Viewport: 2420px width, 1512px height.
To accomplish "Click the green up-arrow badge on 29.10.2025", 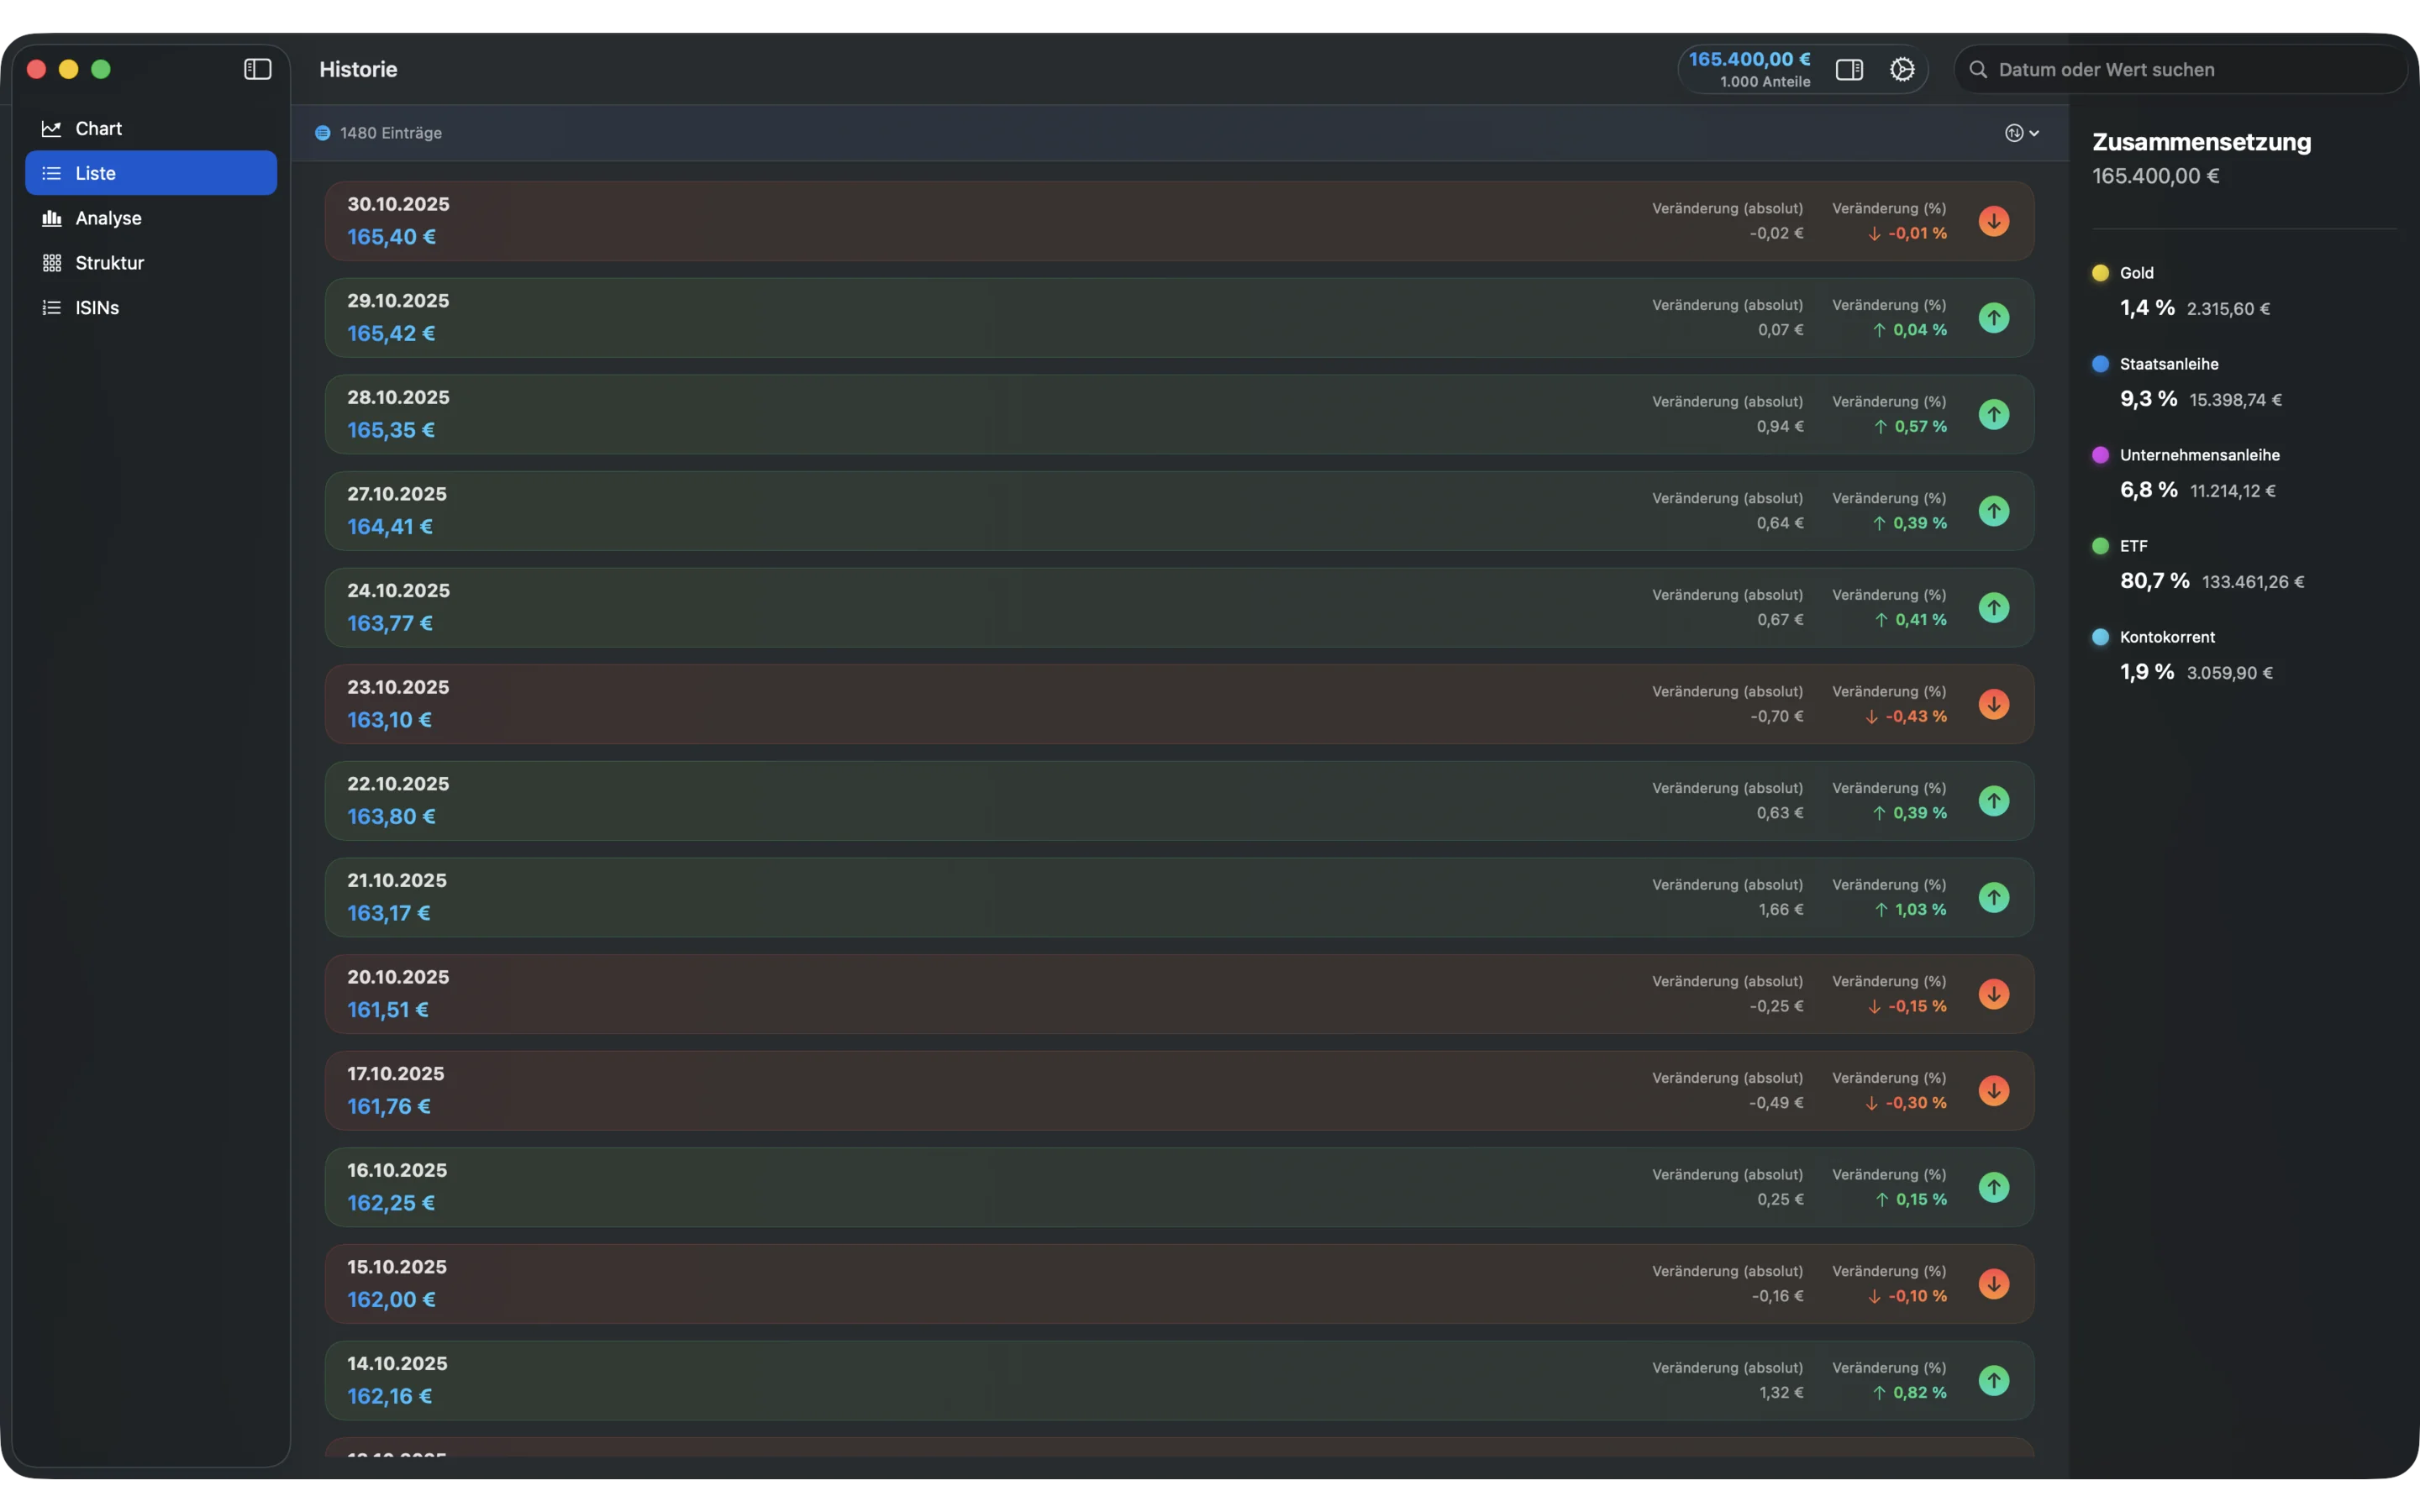I will (1993, 317).
